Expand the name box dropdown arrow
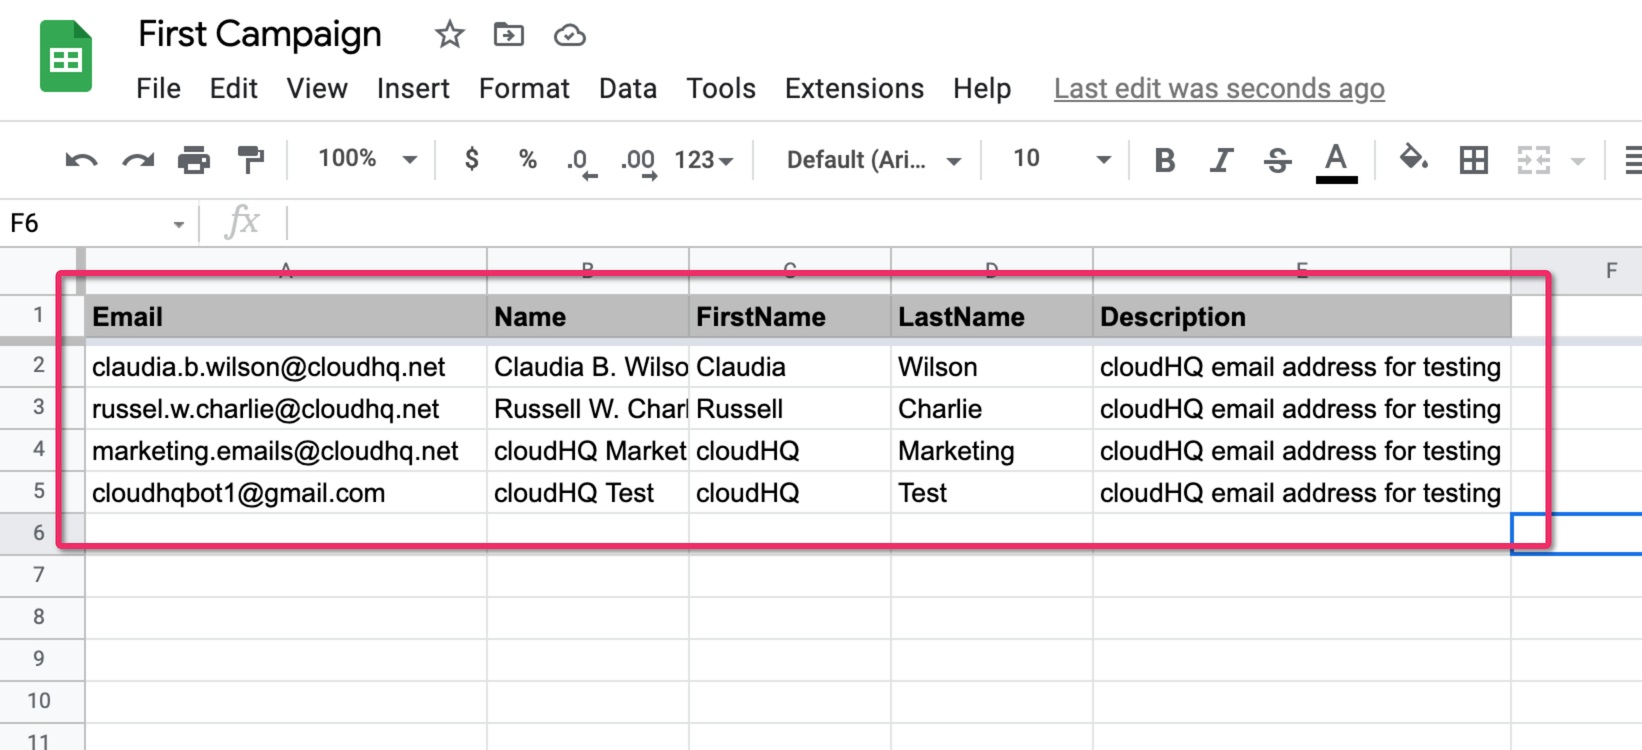The height and width of the screenshot is (750, 1642). coord(178,224)
